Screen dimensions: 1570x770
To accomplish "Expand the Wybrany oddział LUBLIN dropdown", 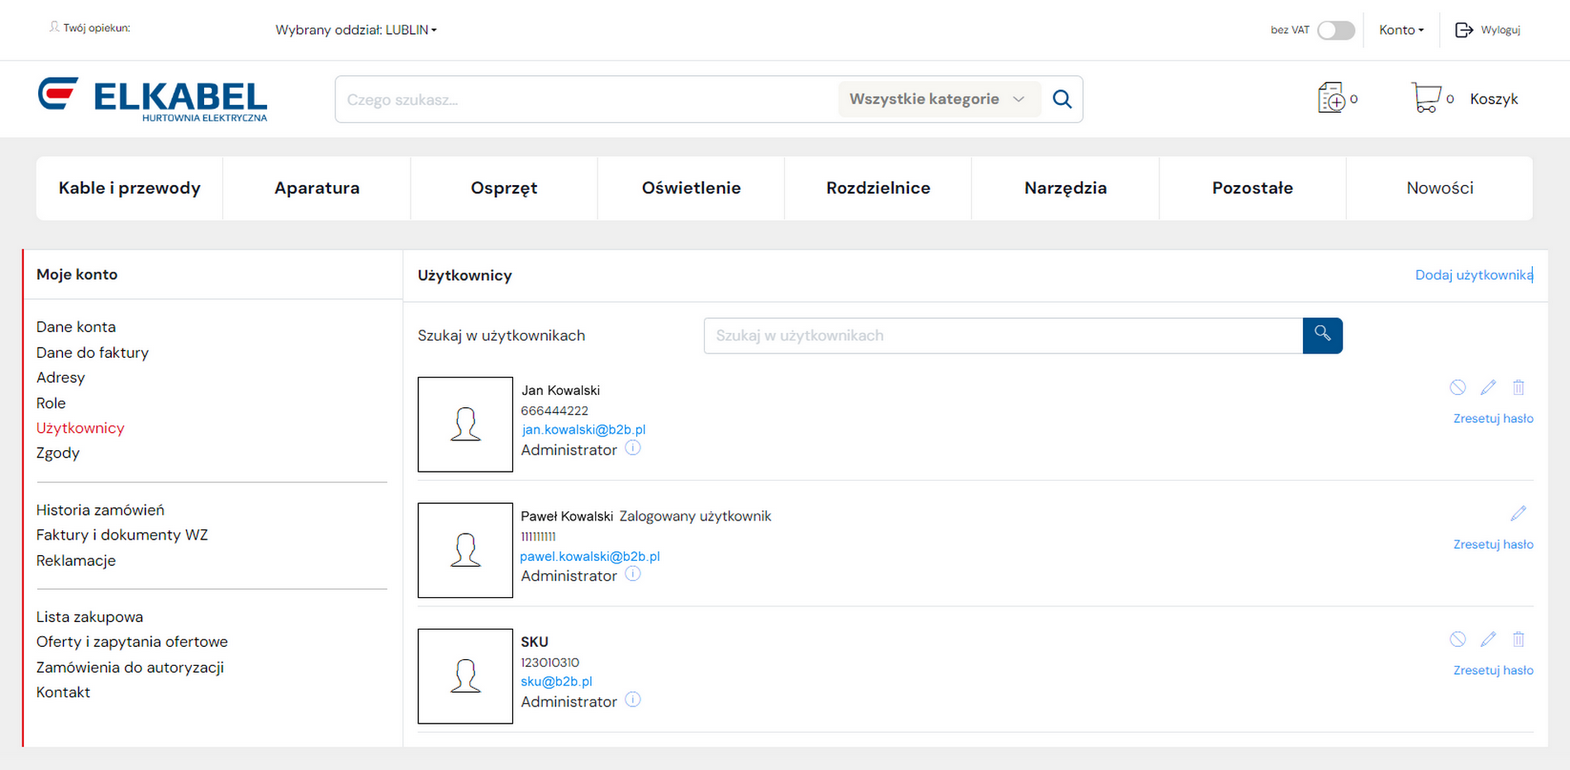I will (356, 30).
